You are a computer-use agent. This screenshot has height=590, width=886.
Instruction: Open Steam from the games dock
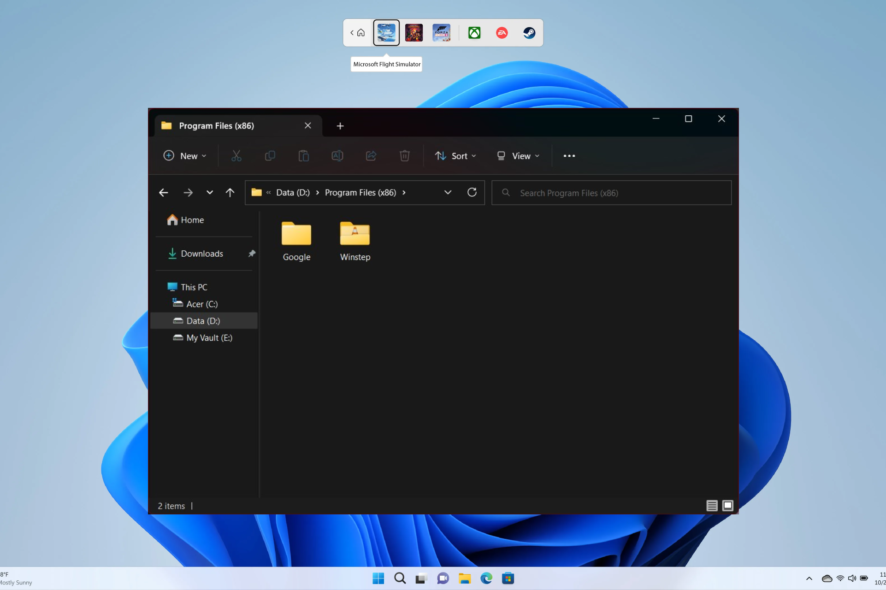(x=528, y=32)
